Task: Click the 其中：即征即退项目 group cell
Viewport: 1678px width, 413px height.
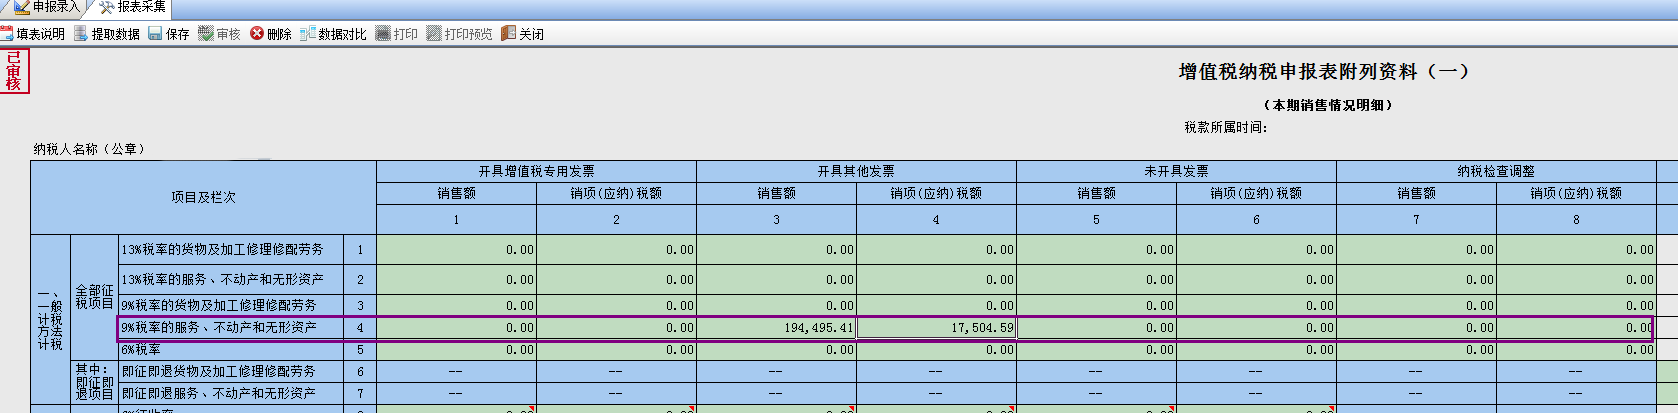Action: click(x=94, y=382)
